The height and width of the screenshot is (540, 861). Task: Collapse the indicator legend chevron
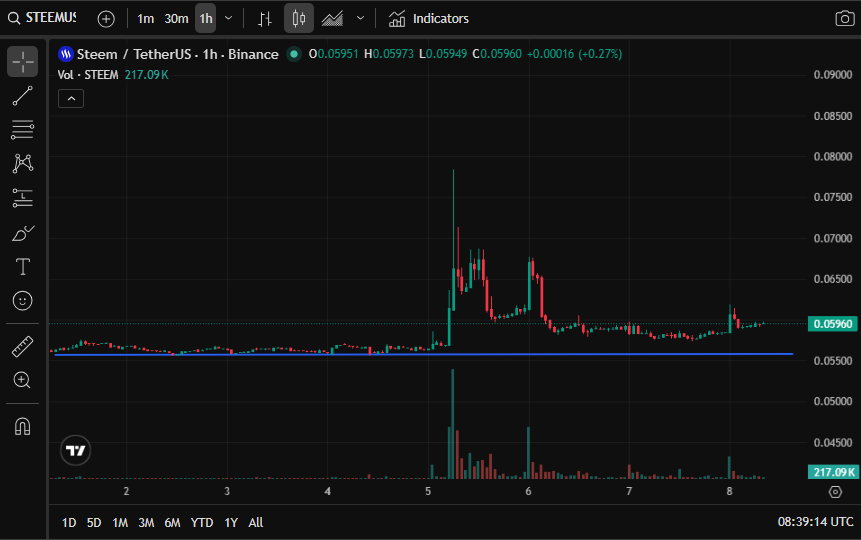click(71, 99)
